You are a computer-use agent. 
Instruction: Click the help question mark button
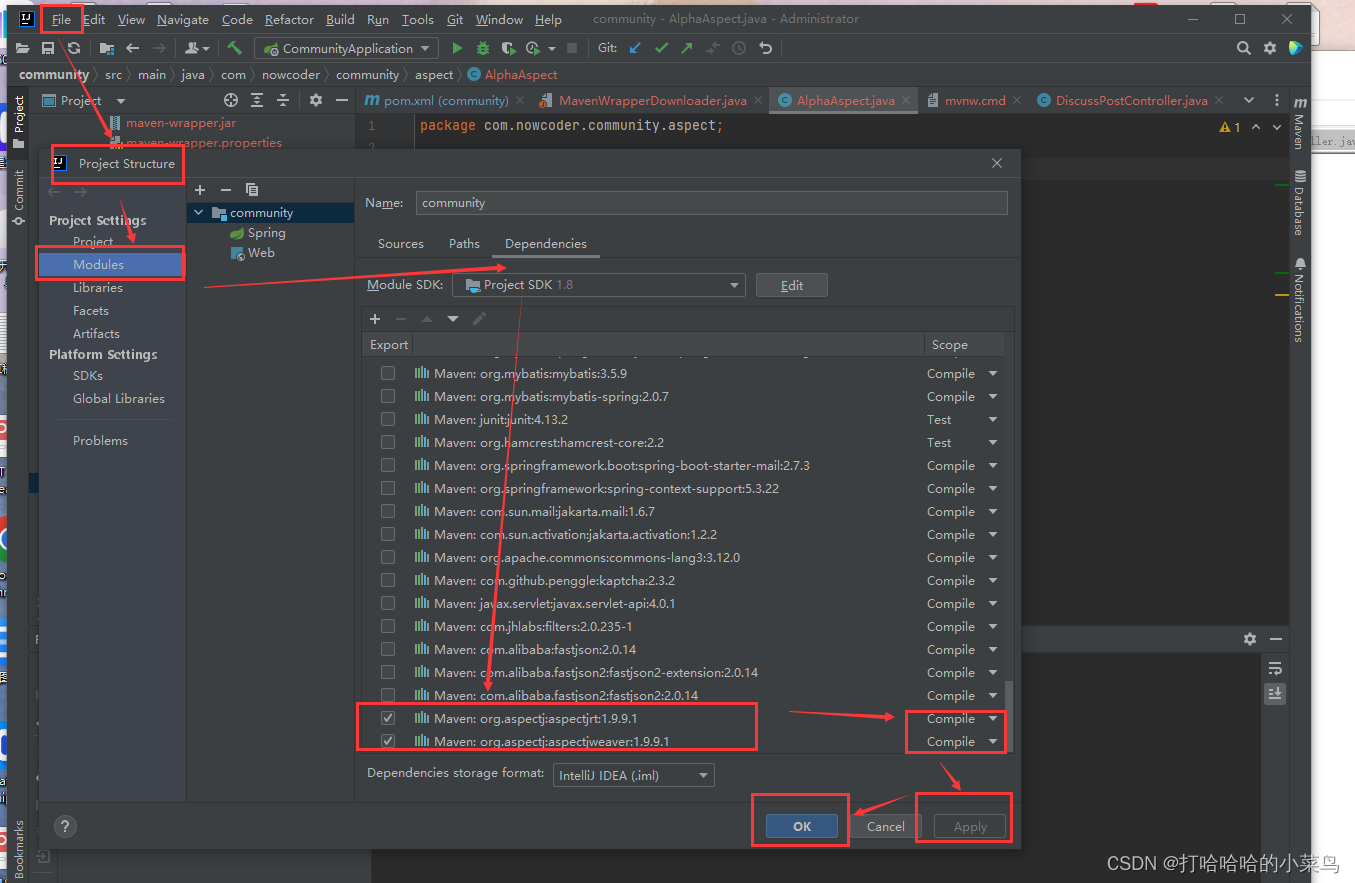coord(65,826)
